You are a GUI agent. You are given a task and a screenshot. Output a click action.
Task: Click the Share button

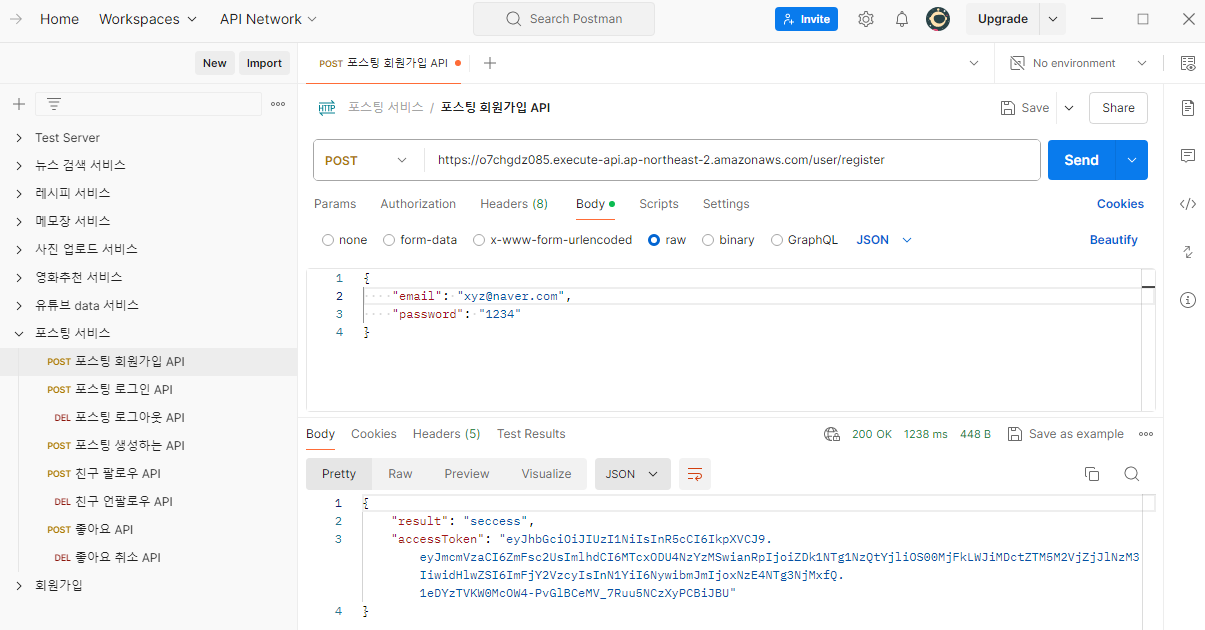tap(1118, 108)
